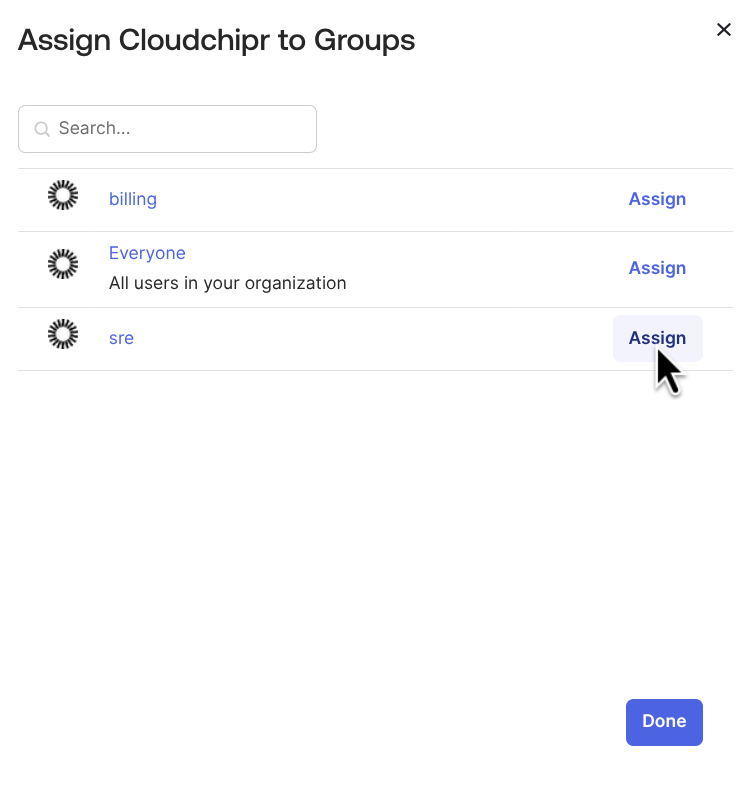Click the sre group icon

click(x=63, y=334)
